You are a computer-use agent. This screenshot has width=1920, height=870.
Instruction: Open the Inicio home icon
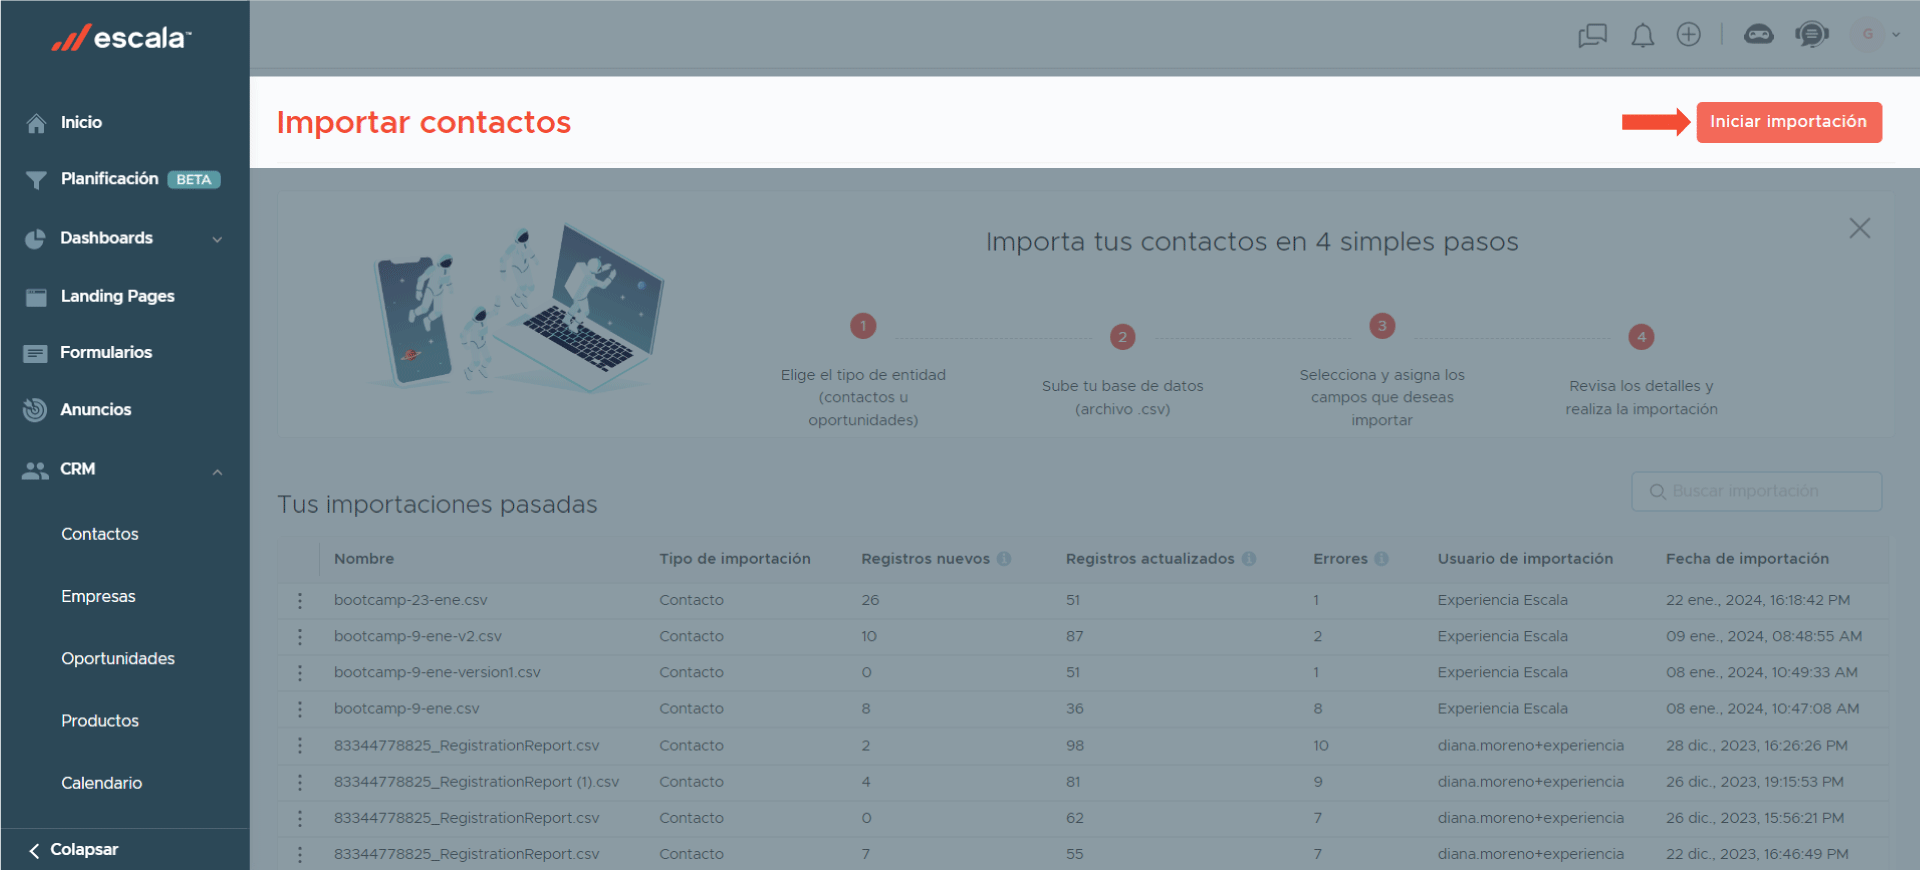tap(36, 123)
